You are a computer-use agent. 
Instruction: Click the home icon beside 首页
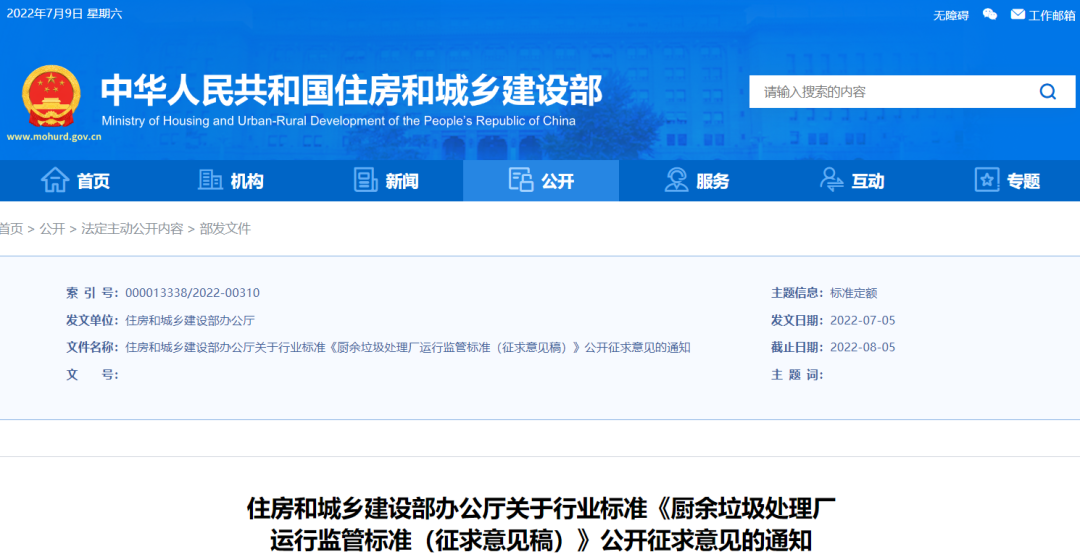pos(55,180)
